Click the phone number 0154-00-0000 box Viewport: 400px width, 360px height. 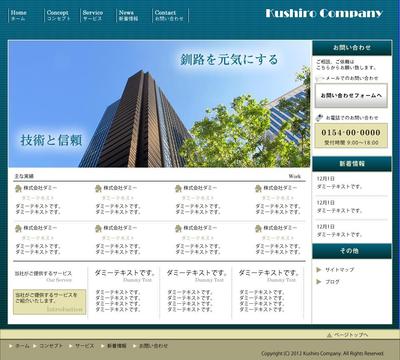click(351, 136)
